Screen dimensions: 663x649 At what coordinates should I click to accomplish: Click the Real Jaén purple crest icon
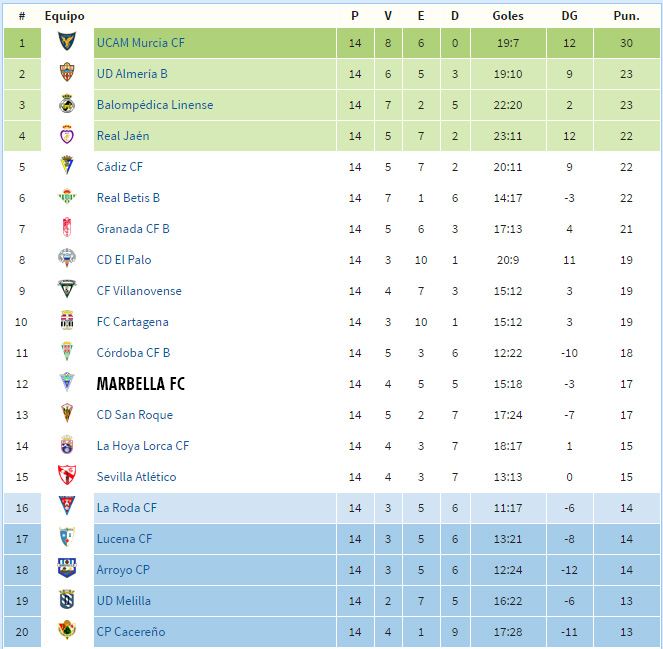point(67,135)
